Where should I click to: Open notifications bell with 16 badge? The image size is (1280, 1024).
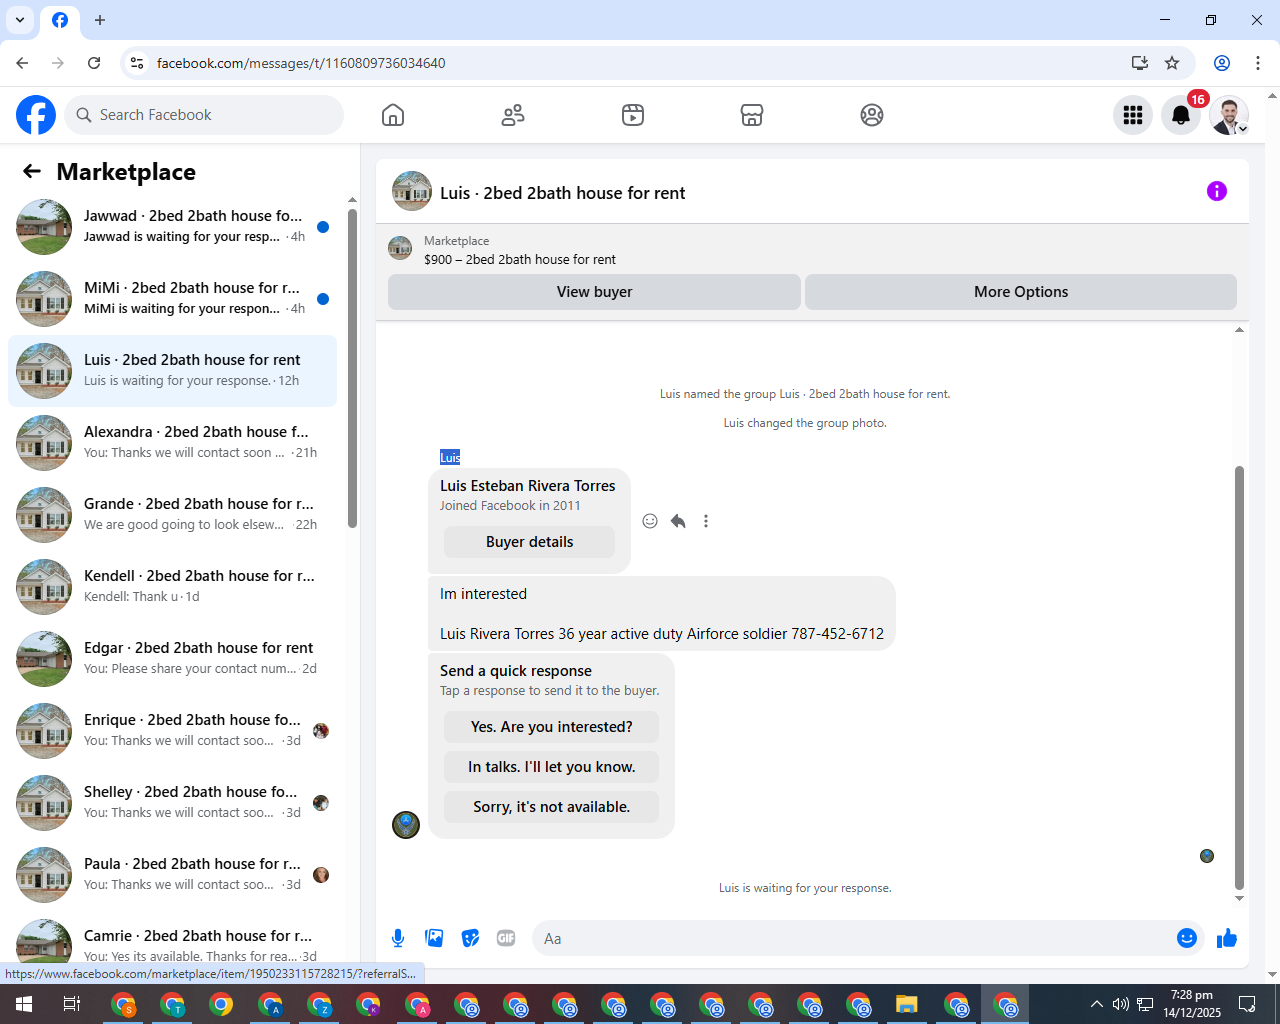tap(1181, 115)
